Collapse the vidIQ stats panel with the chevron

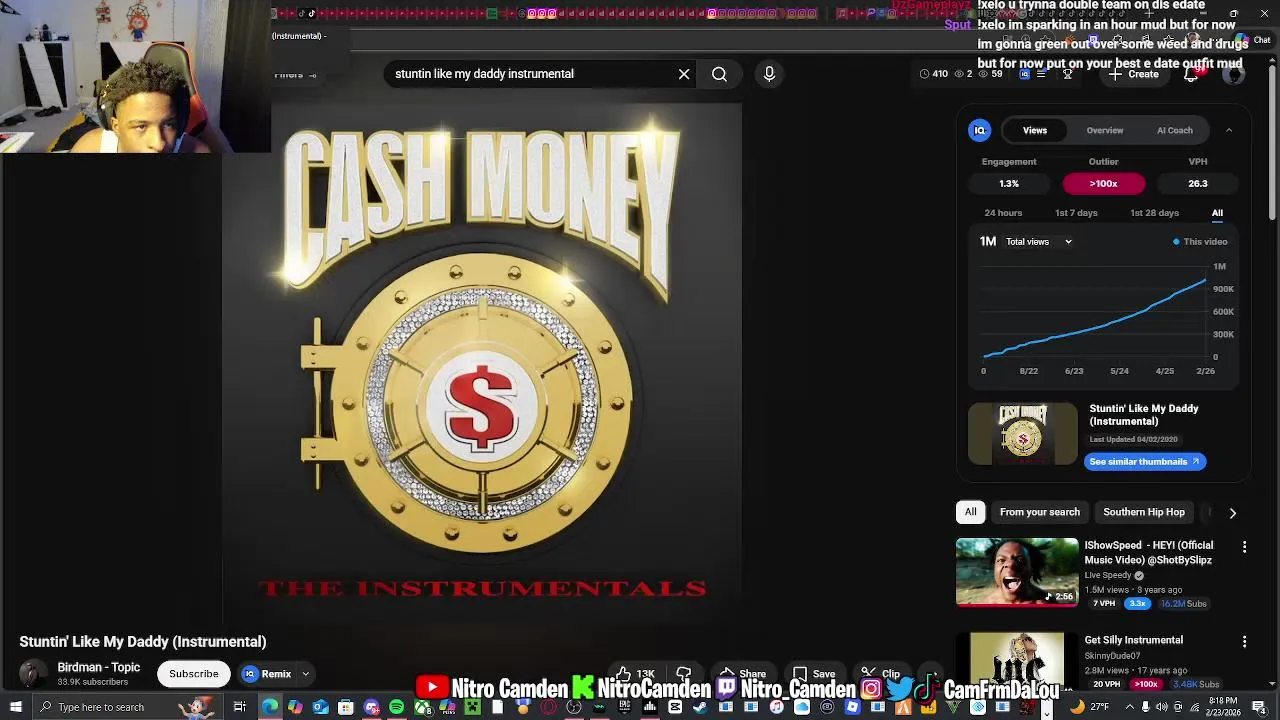tap(1229, 130)
